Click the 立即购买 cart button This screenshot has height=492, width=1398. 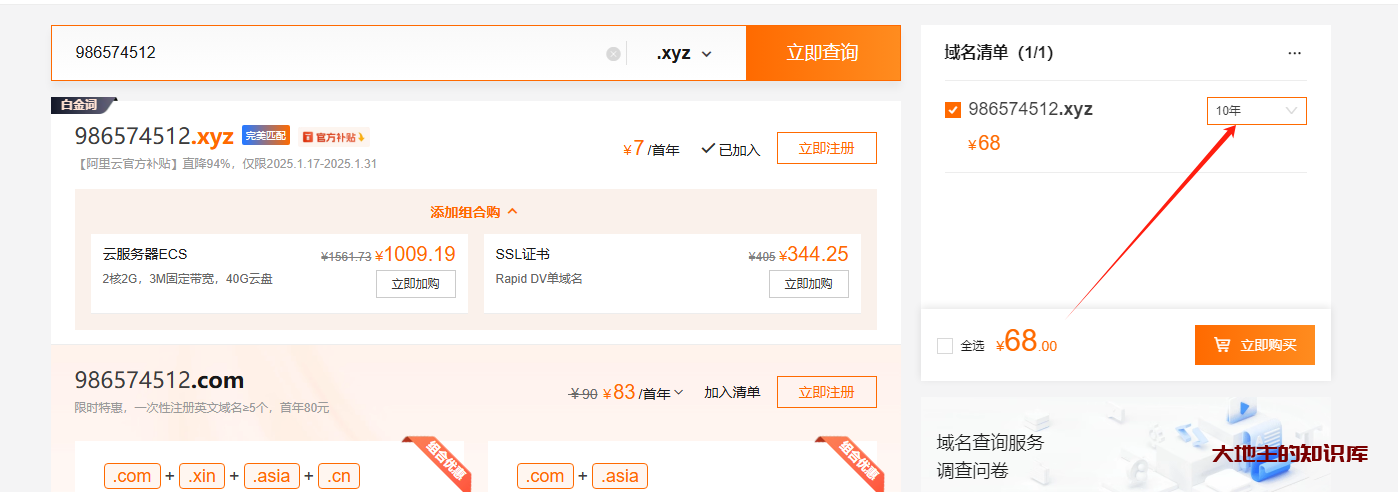(1254, 345)
